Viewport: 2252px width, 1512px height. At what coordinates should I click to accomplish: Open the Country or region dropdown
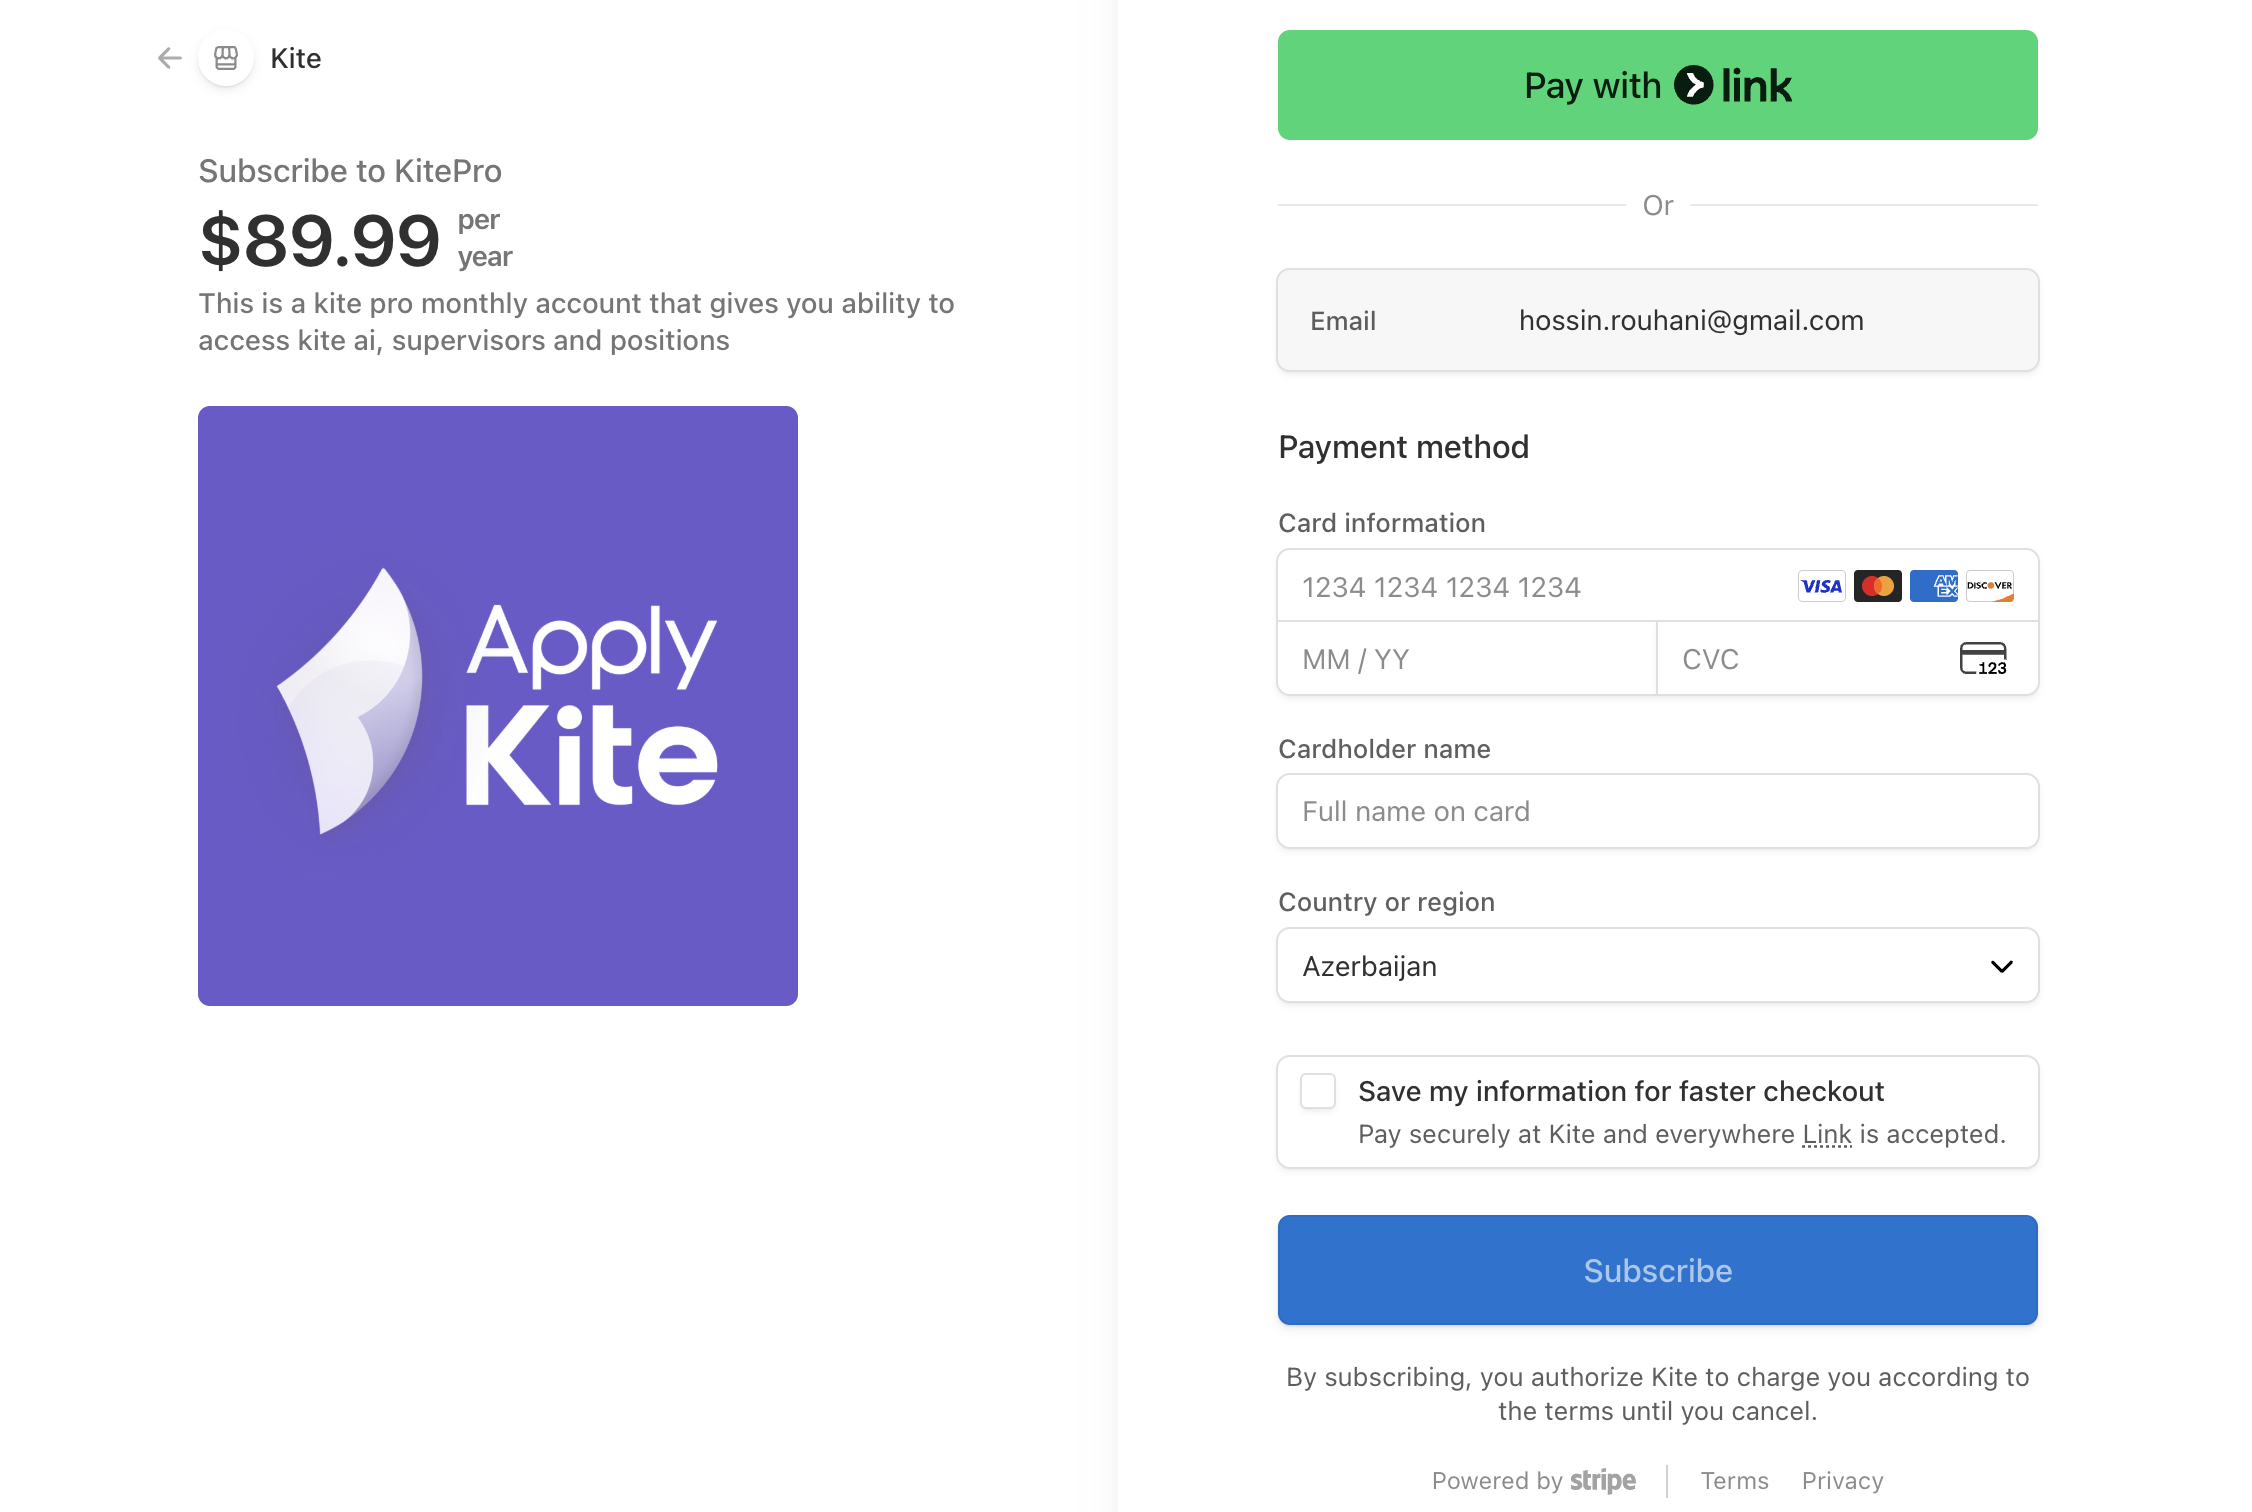point(1657,966)
